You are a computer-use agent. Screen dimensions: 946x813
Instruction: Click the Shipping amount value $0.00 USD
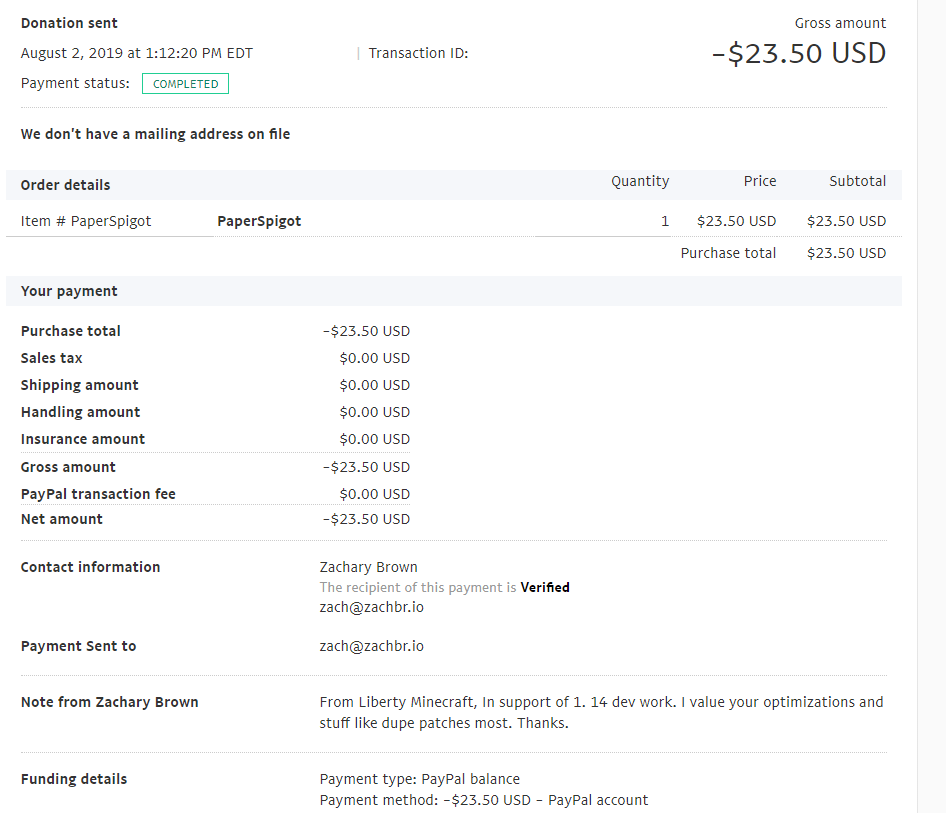[x=374, y=385]
